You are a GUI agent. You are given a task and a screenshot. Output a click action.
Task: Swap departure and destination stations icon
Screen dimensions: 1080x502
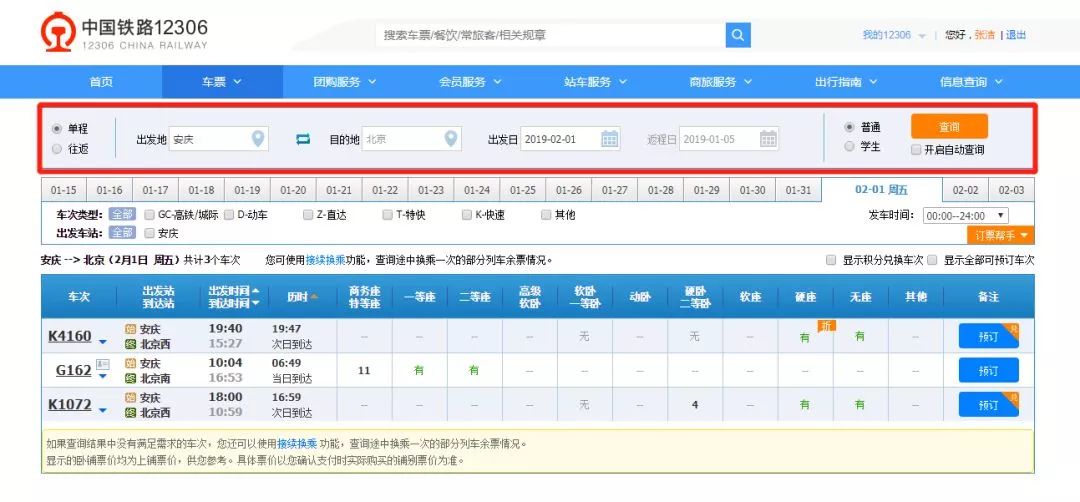point(303,139)
